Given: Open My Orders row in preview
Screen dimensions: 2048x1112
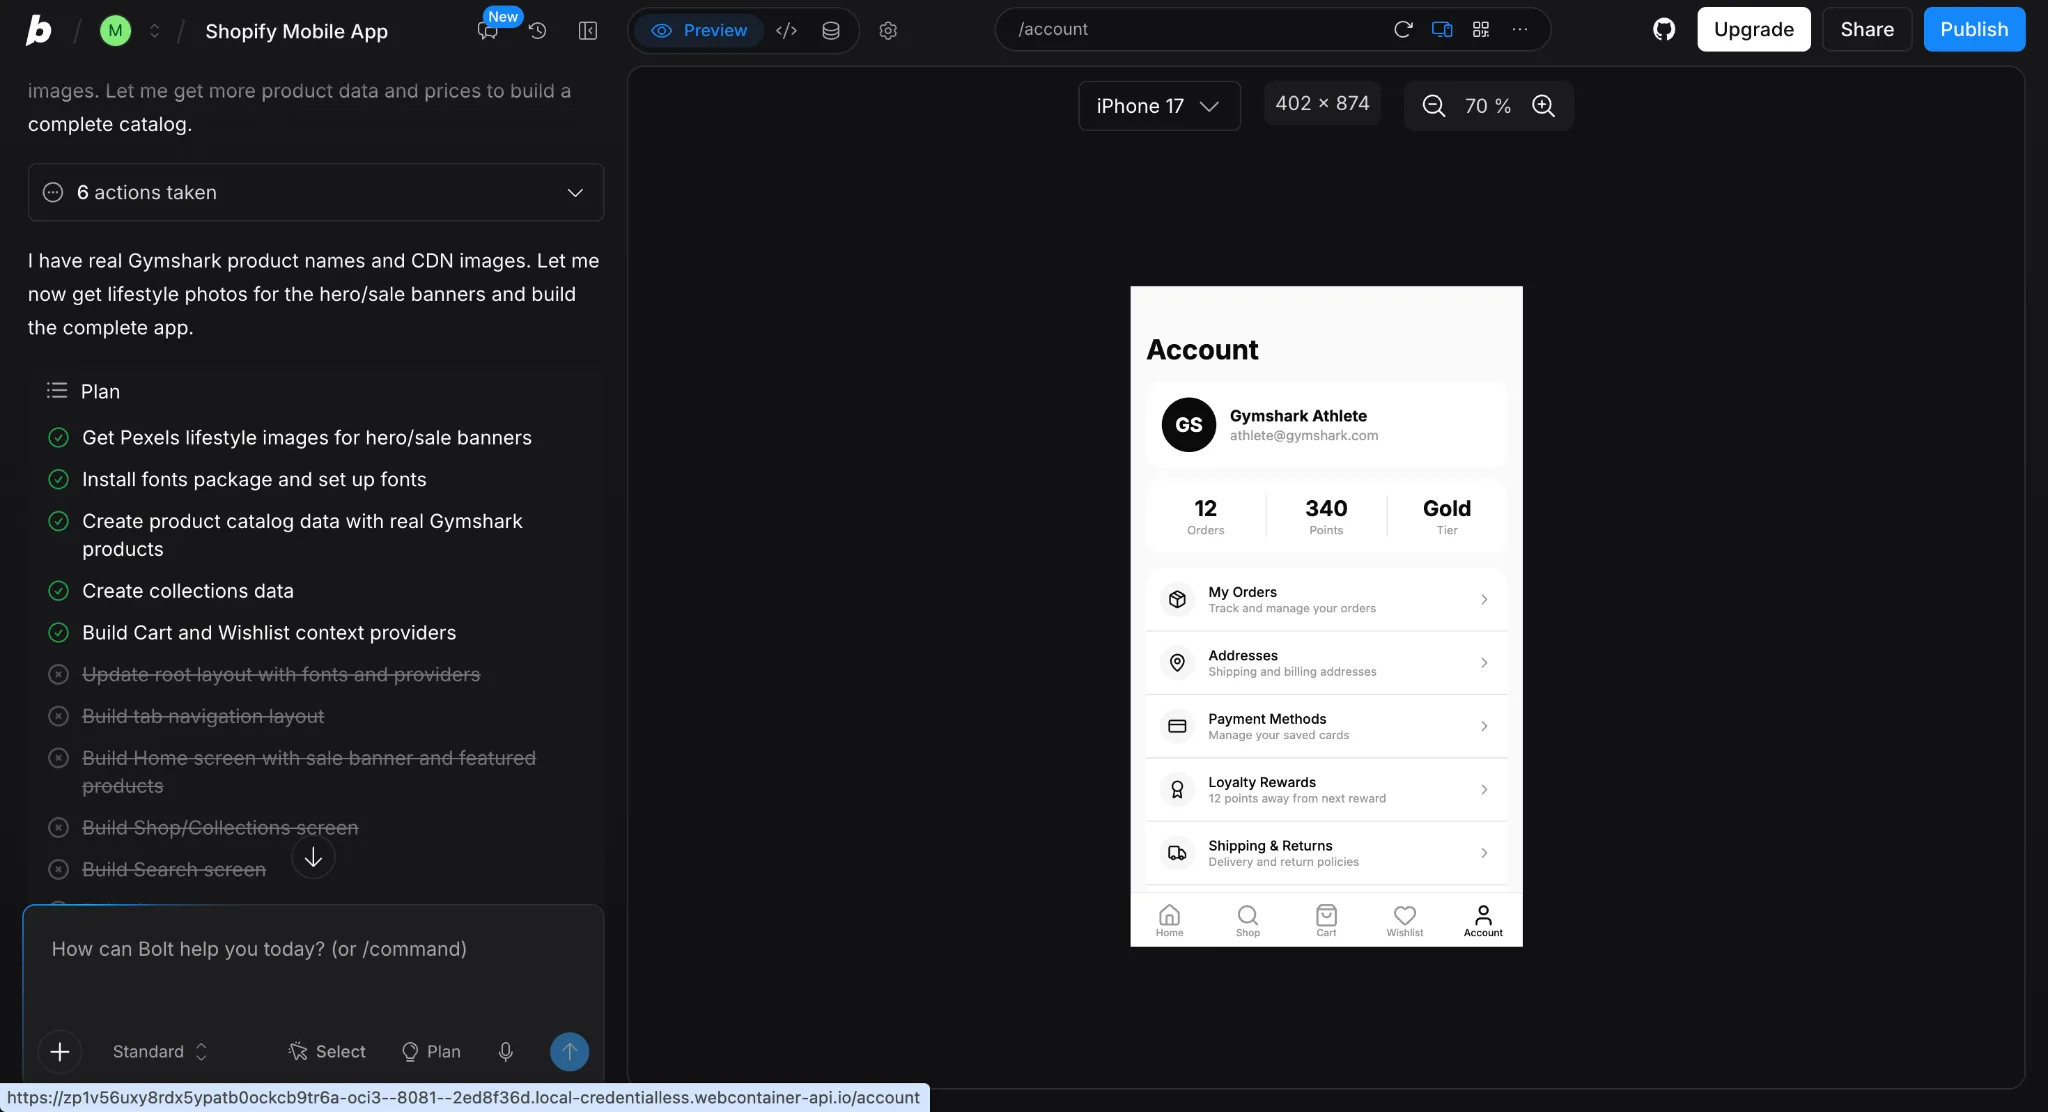Looking at the screenshot, I should pos(1326,600).
